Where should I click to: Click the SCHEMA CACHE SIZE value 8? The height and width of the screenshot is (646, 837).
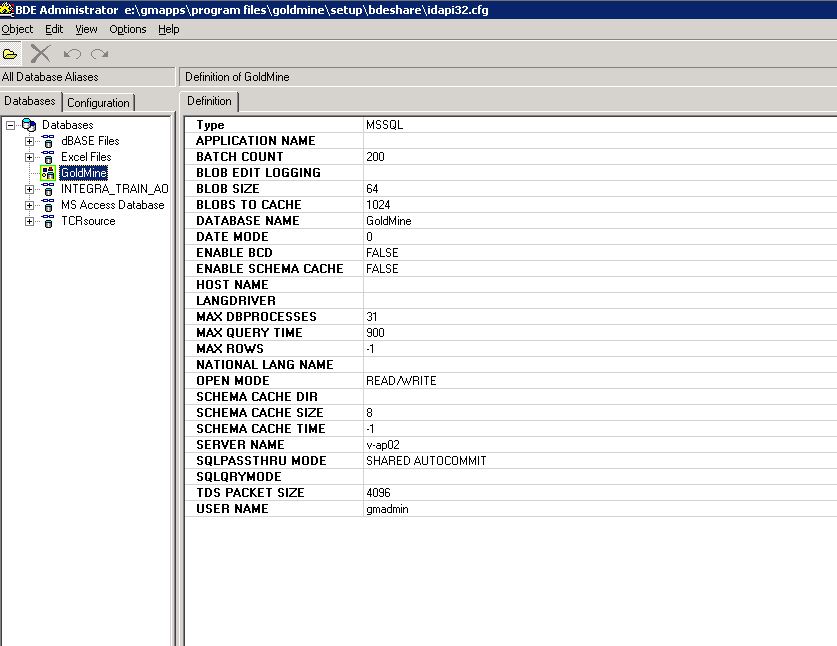(369, 413)
